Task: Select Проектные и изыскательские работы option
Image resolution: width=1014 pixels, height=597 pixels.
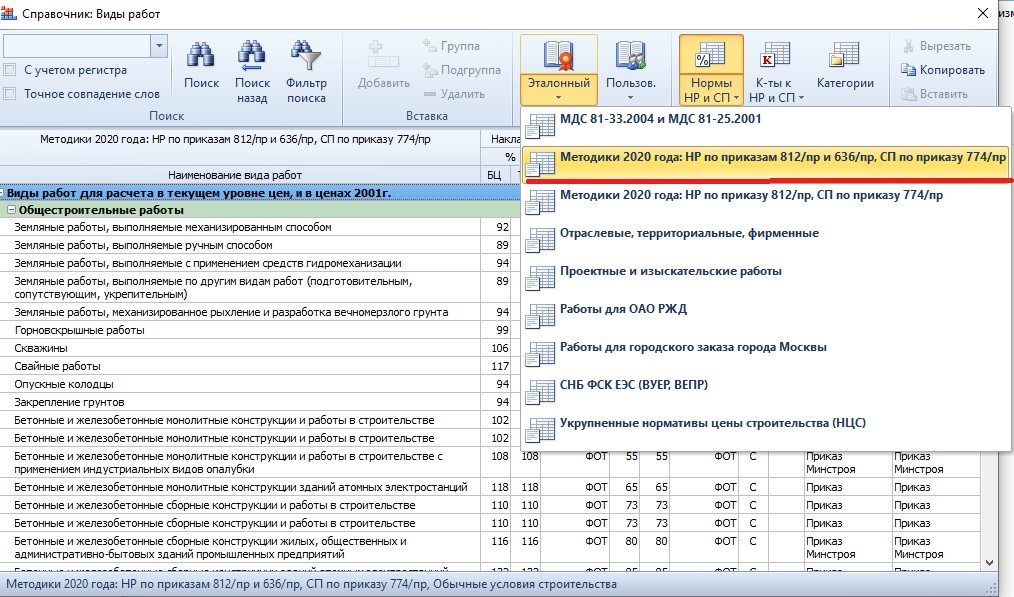Action: coord(670,271)
